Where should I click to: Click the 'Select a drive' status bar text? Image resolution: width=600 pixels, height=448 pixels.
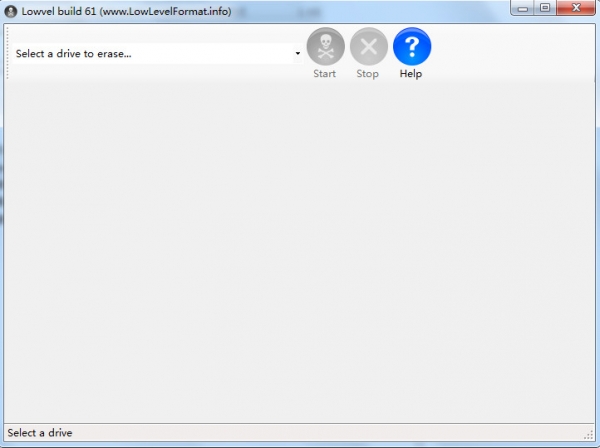40,433
